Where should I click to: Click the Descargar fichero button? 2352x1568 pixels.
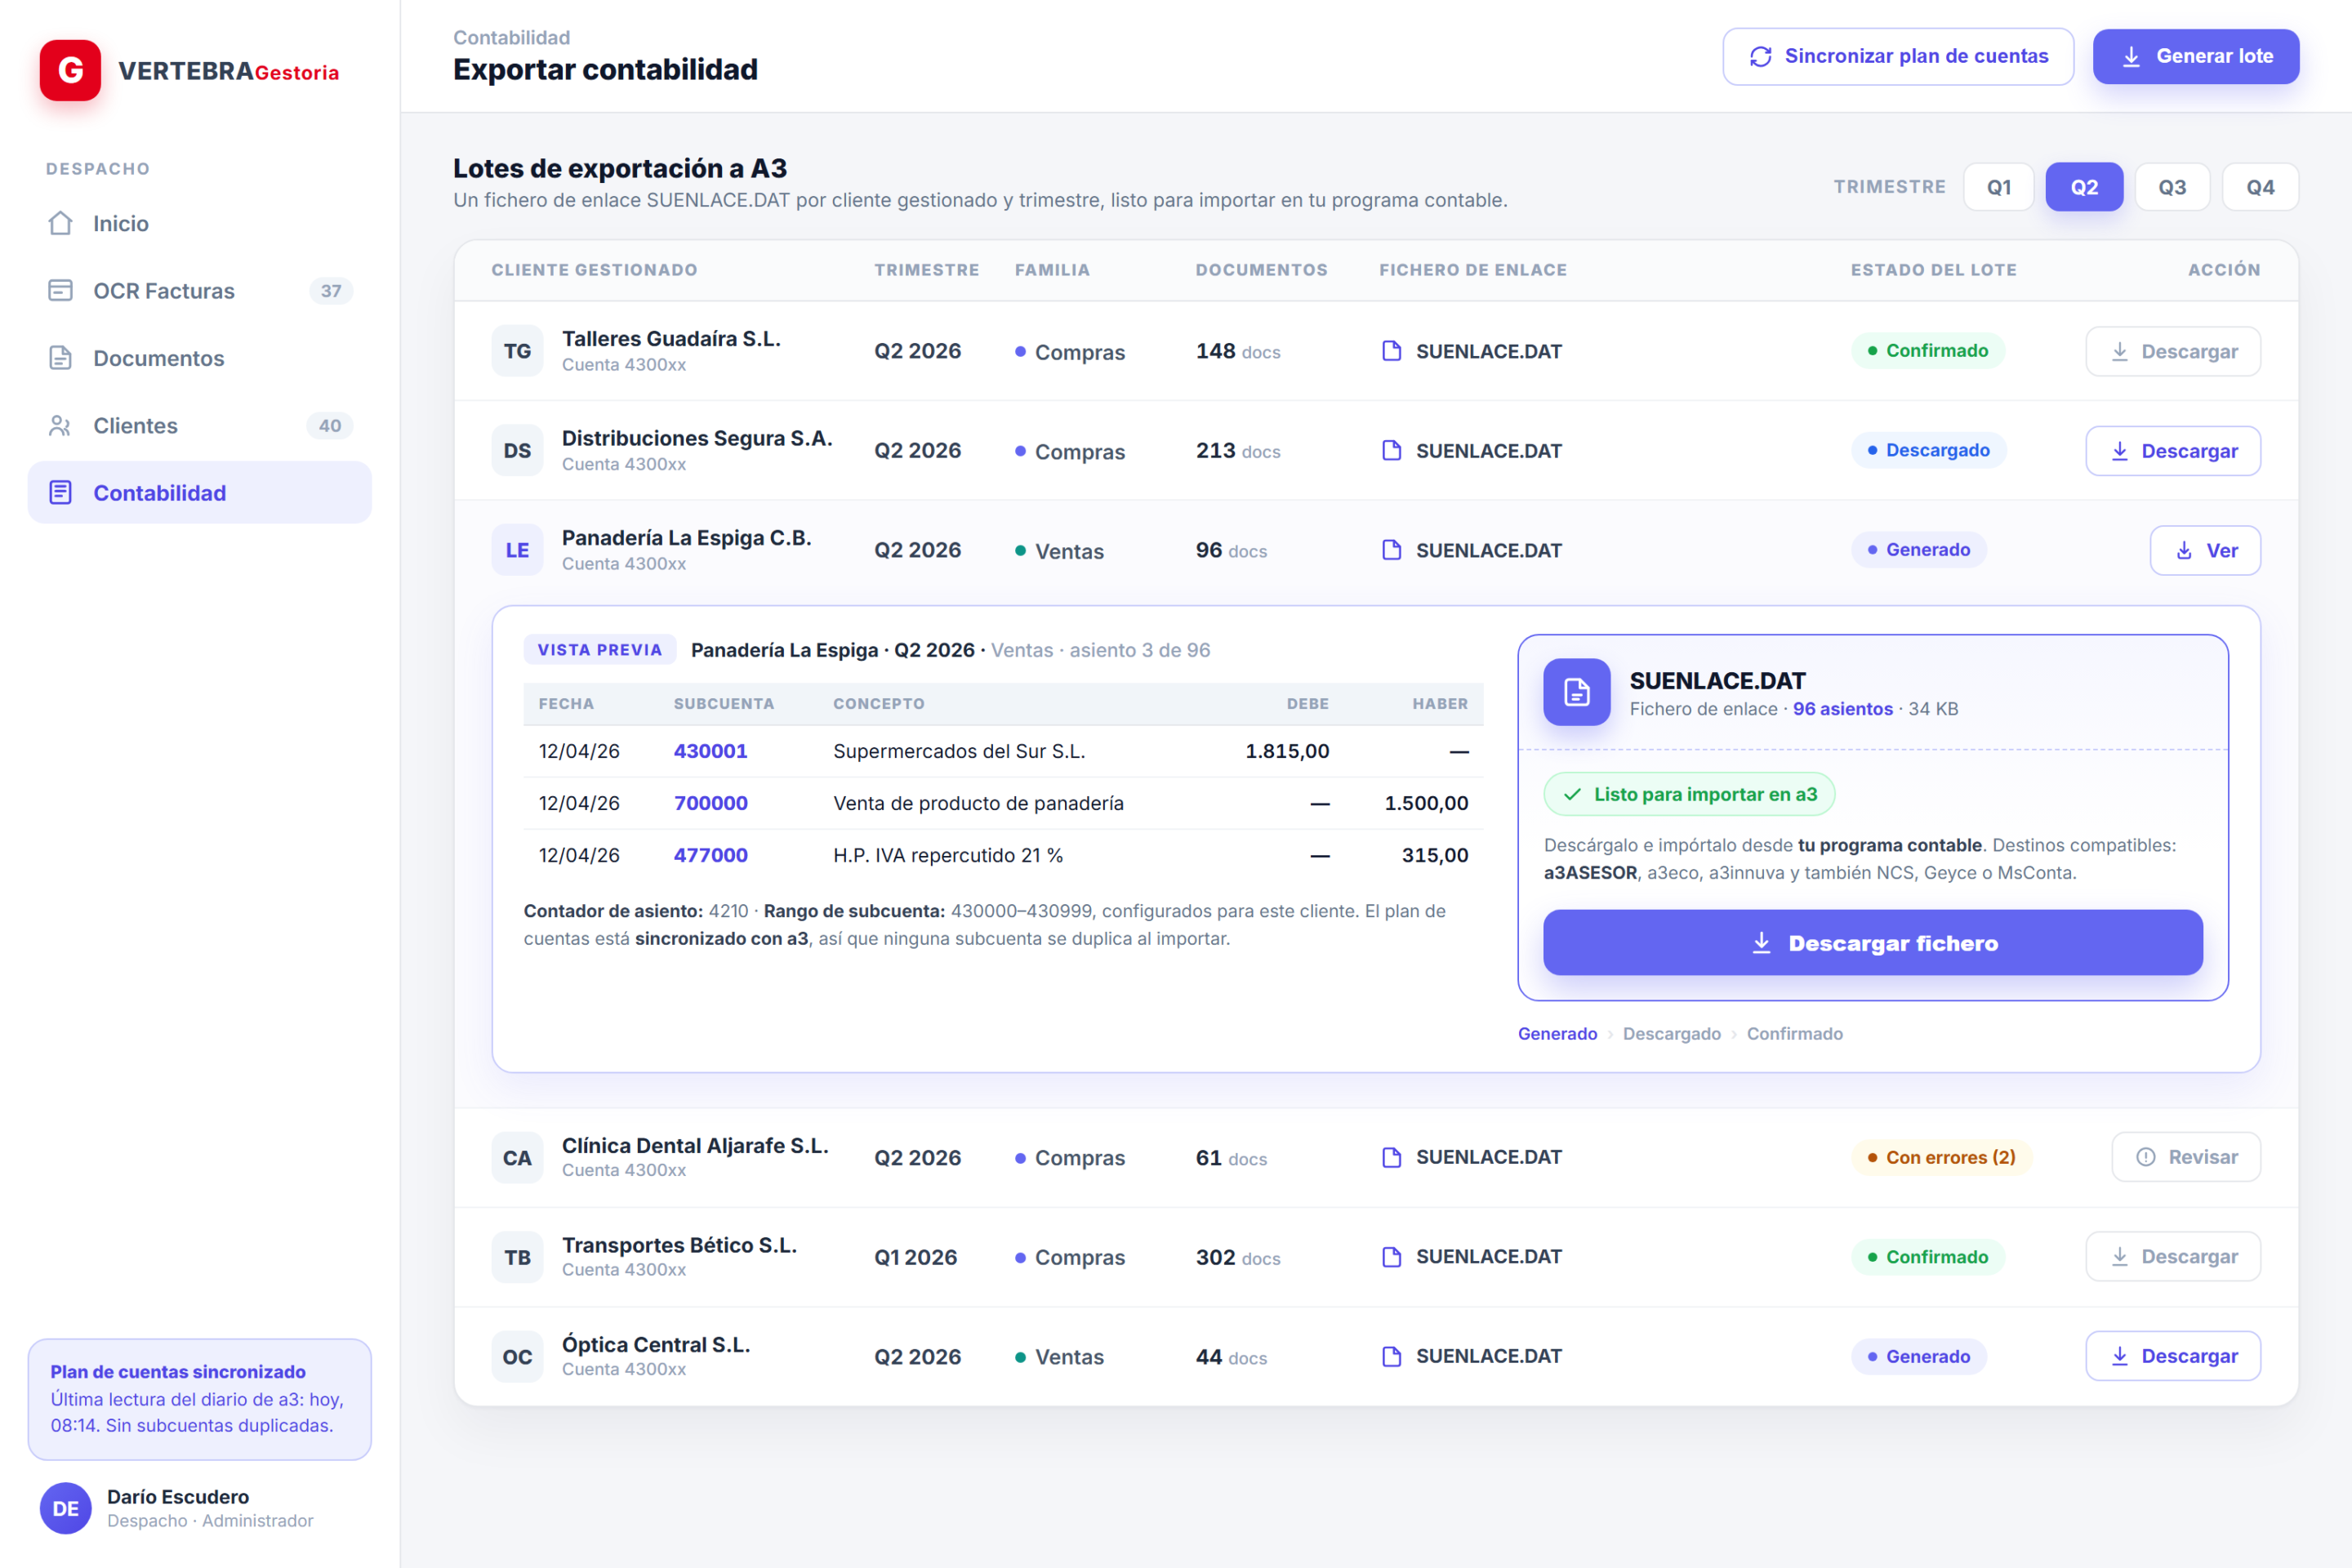(x=1872, y=943)
